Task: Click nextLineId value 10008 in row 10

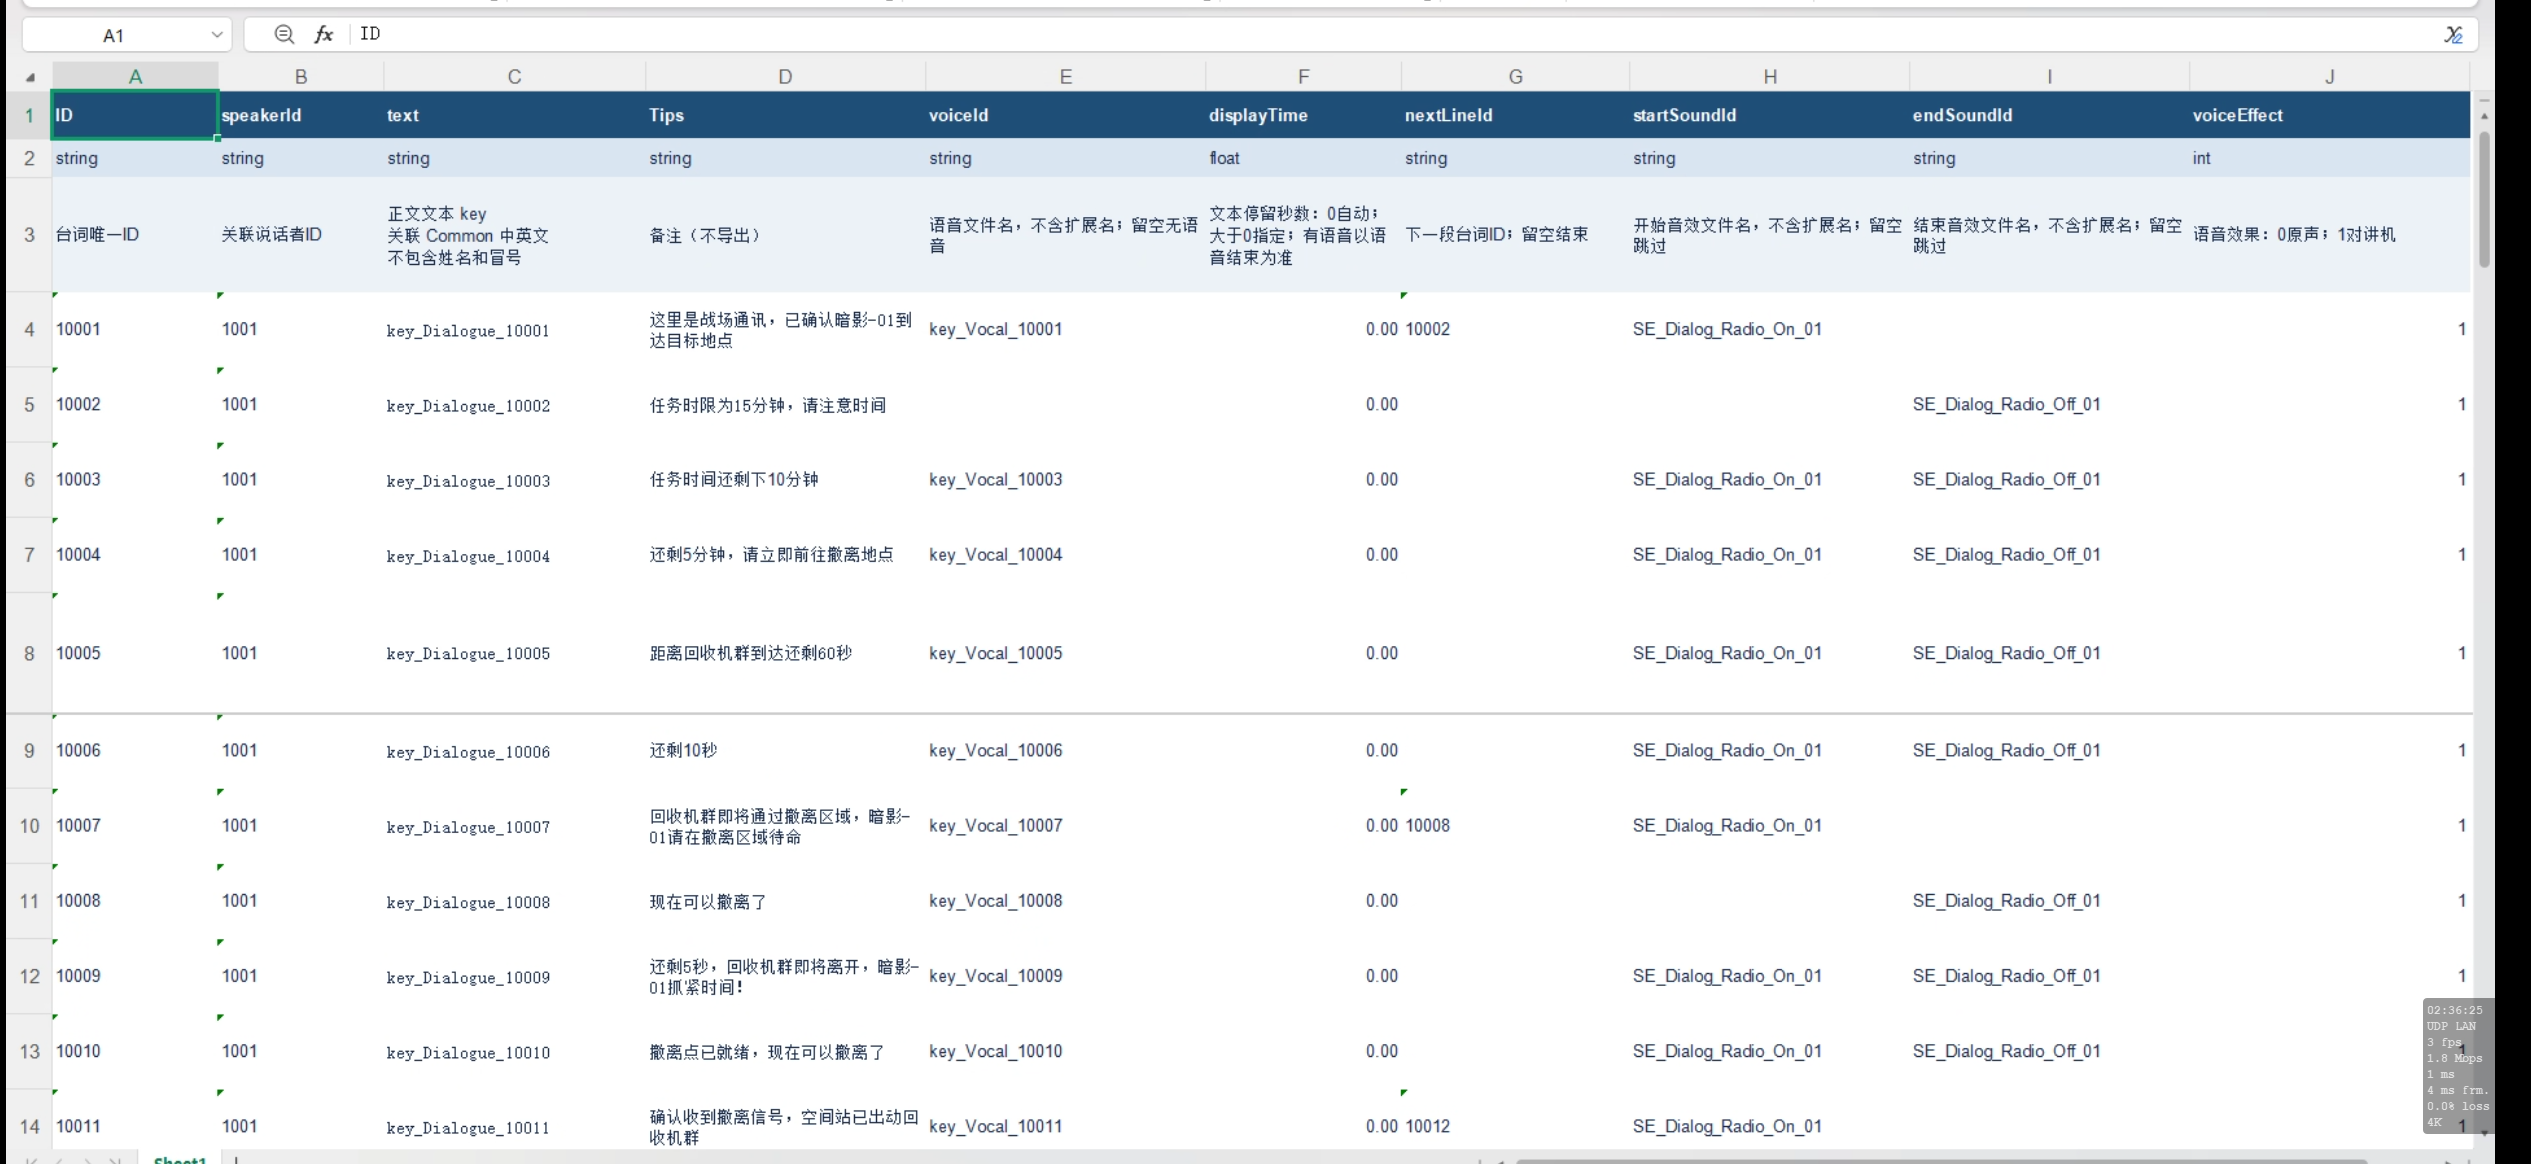Action: (1515, 826)
